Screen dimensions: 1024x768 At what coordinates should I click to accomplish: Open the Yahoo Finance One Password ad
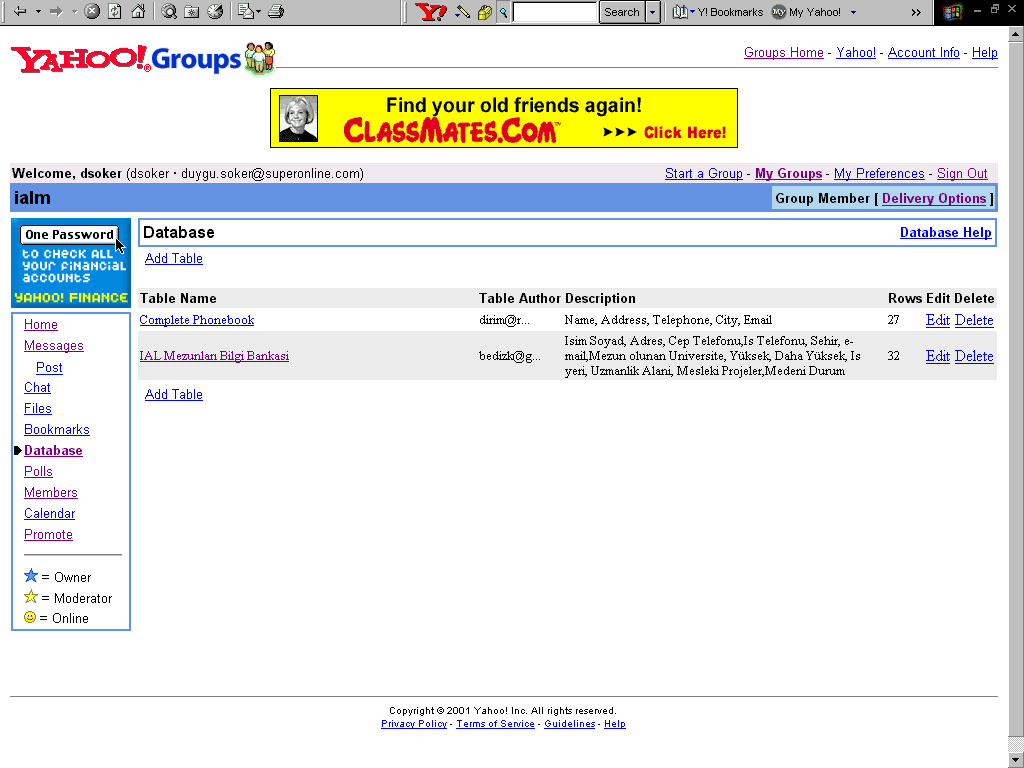(x=71, y=263)
